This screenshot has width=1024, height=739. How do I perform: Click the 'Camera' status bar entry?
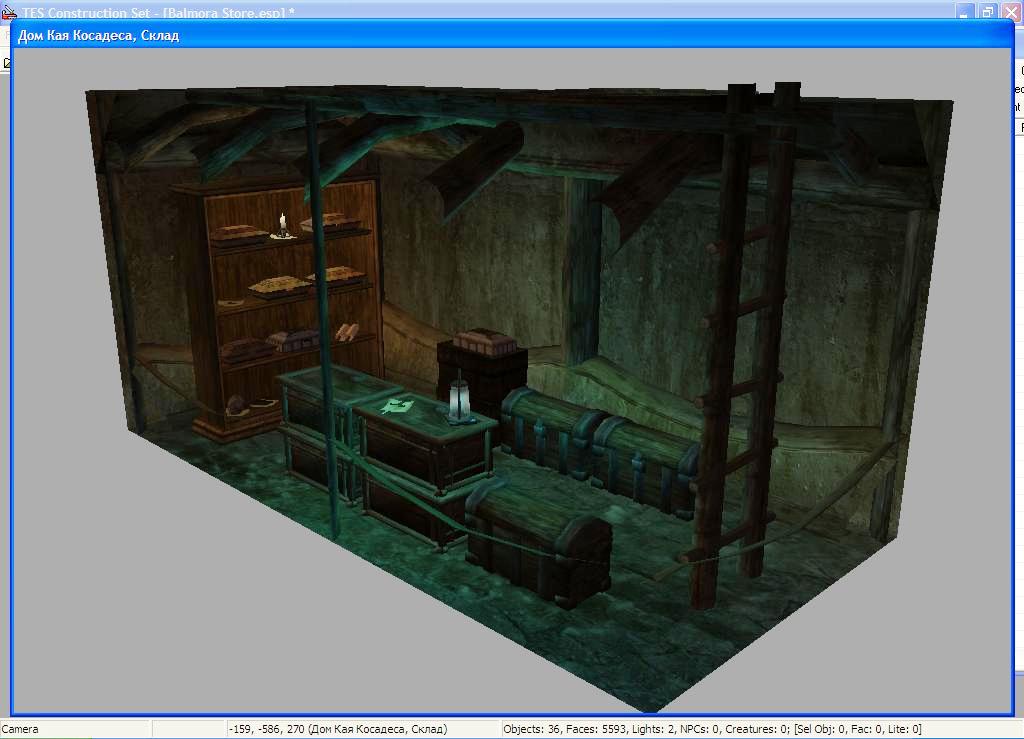20,729
